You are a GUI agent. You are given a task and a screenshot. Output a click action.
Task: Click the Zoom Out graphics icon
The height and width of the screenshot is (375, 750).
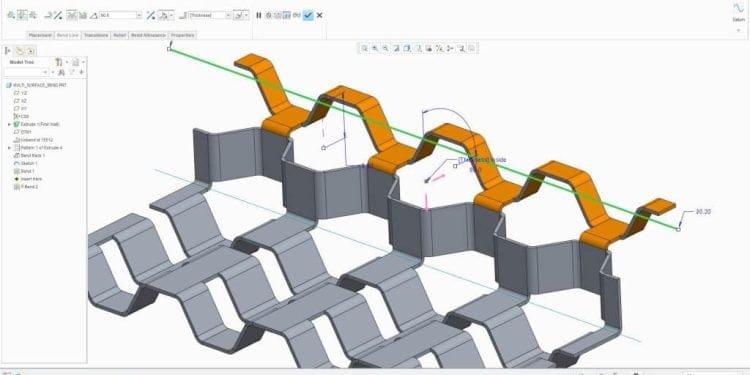[385, 48]
